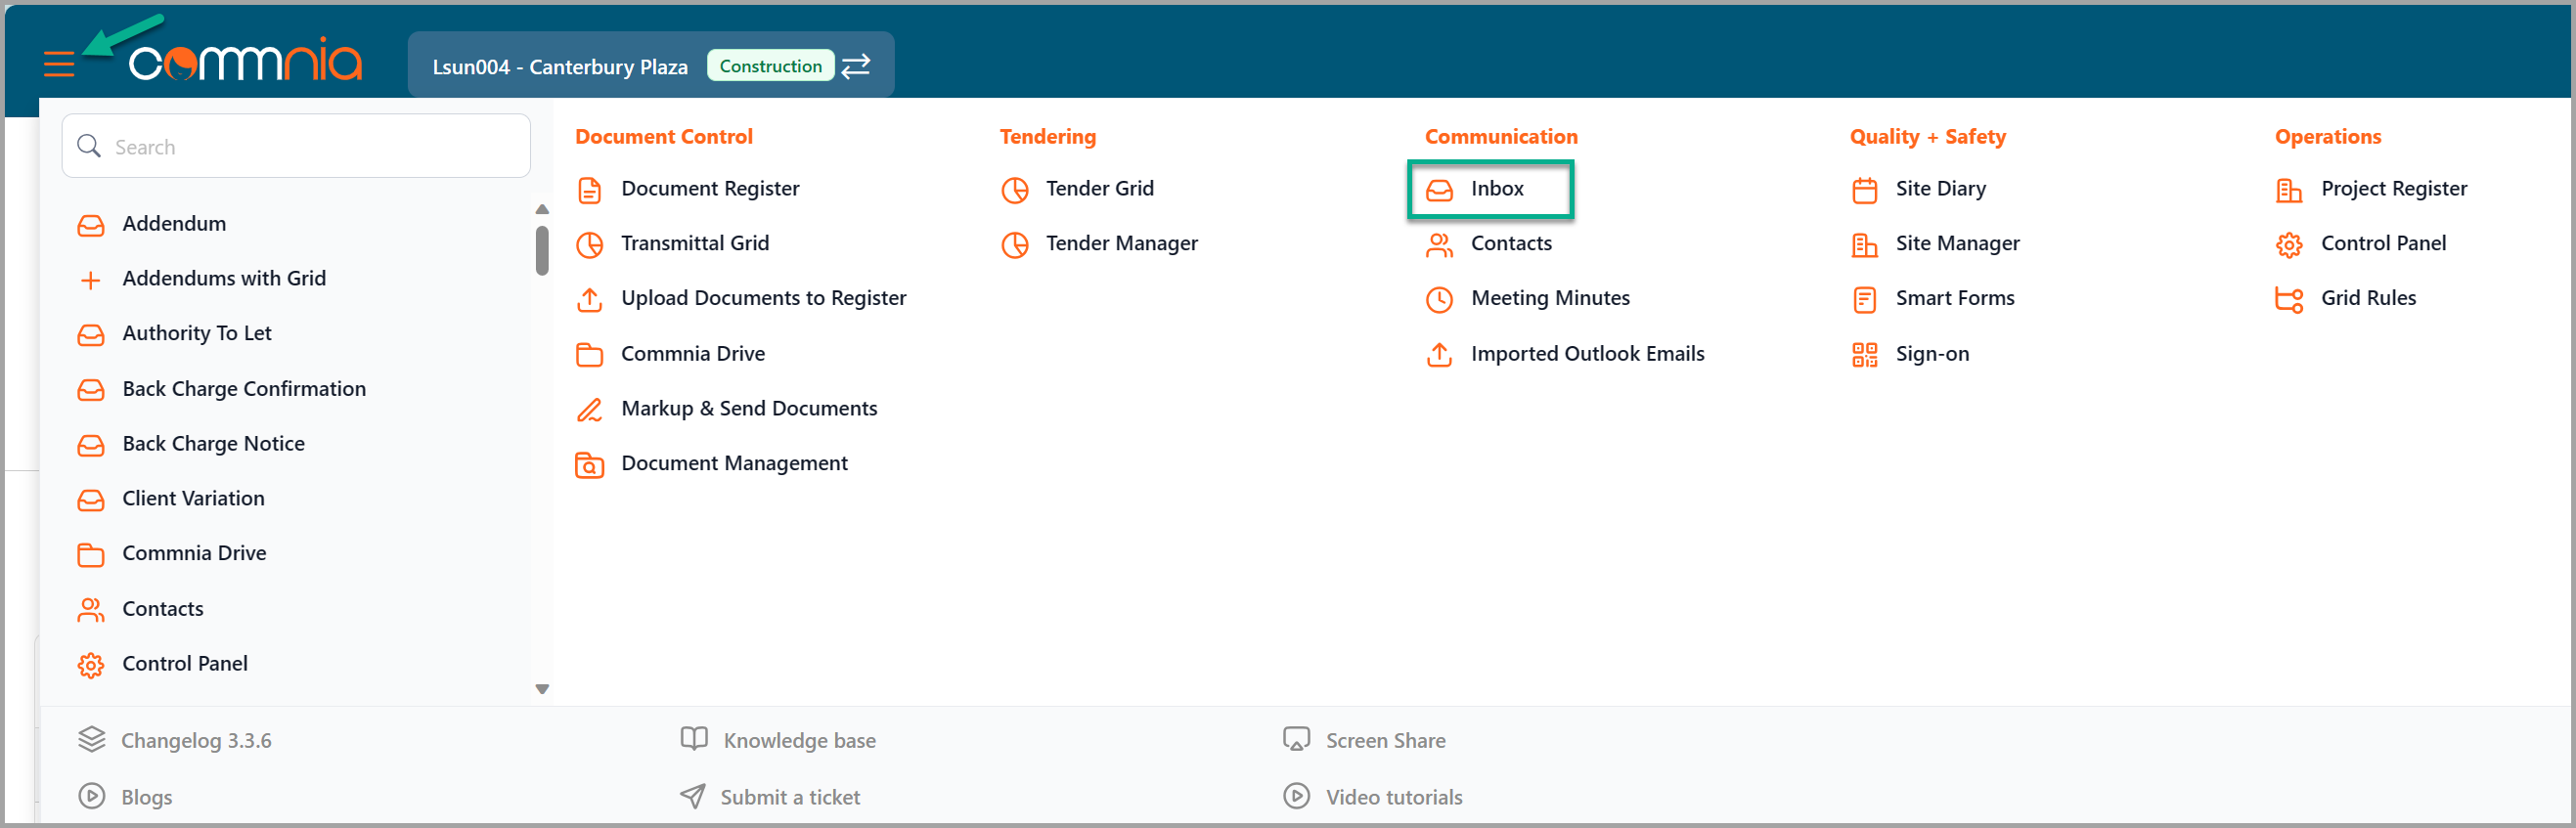
Task: Click the Communication heading text
Action: 1501,137
